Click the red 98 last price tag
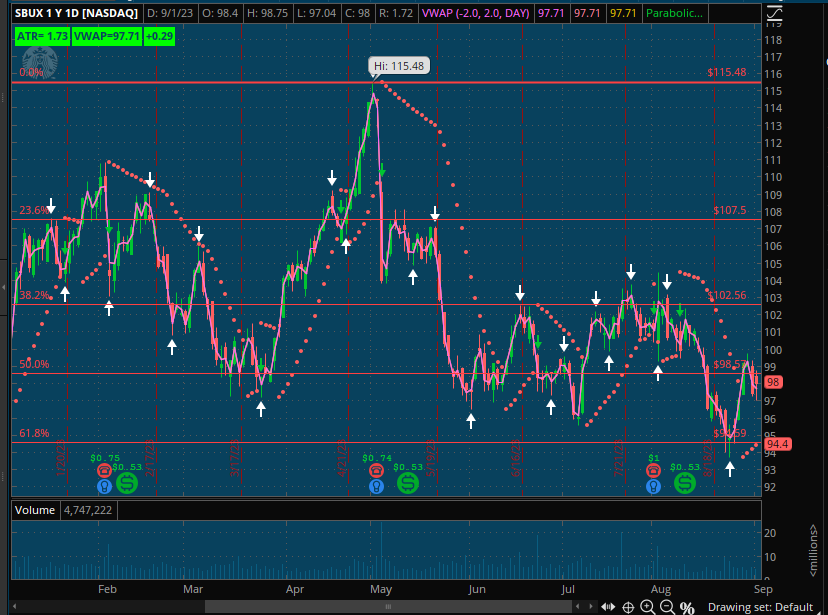This screenshot has height=615, width=828. point(773,382)
